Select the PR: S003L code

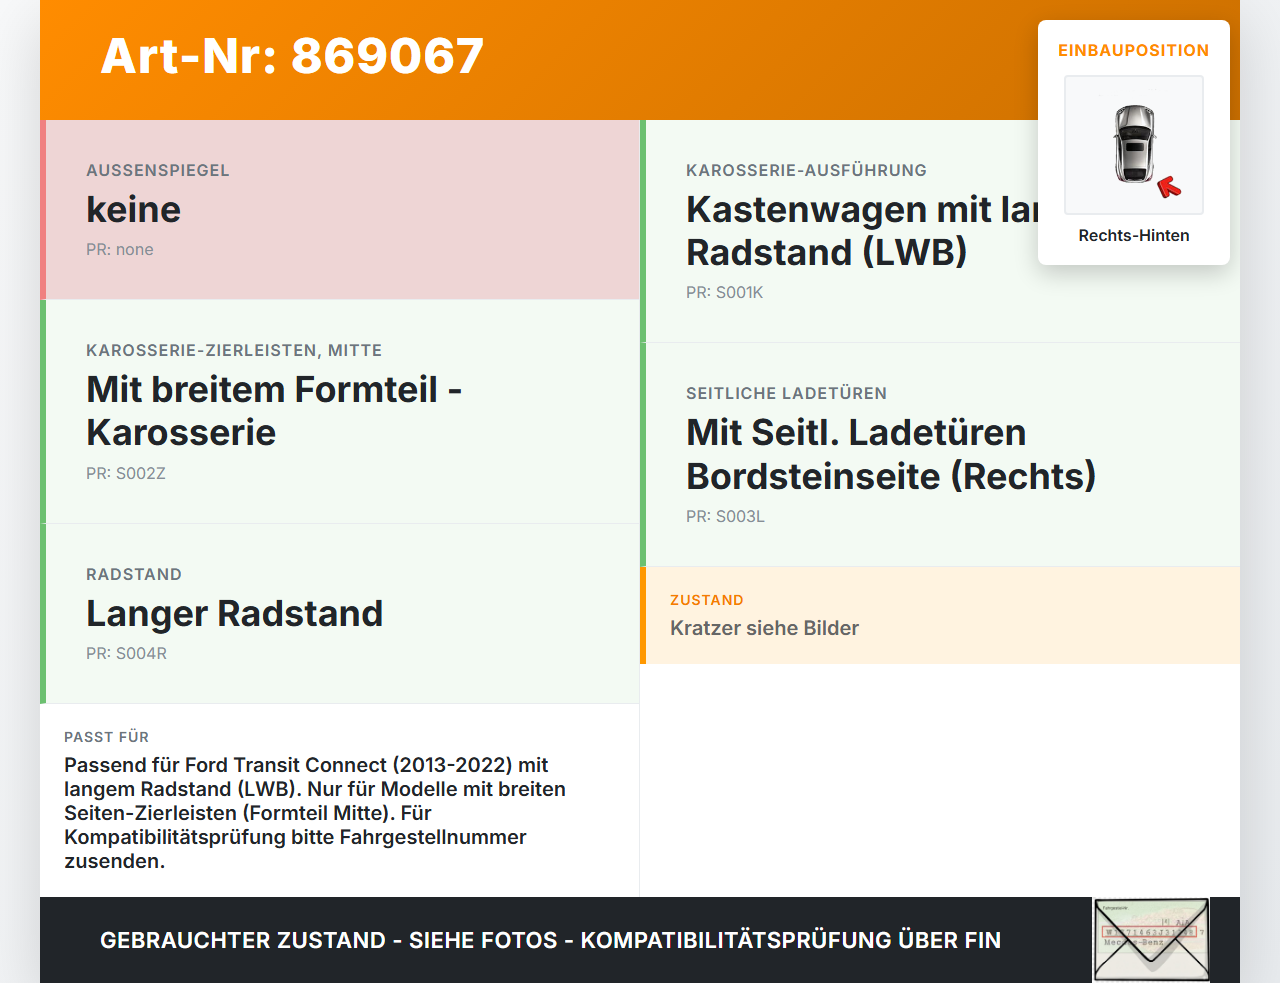(725, 516)
